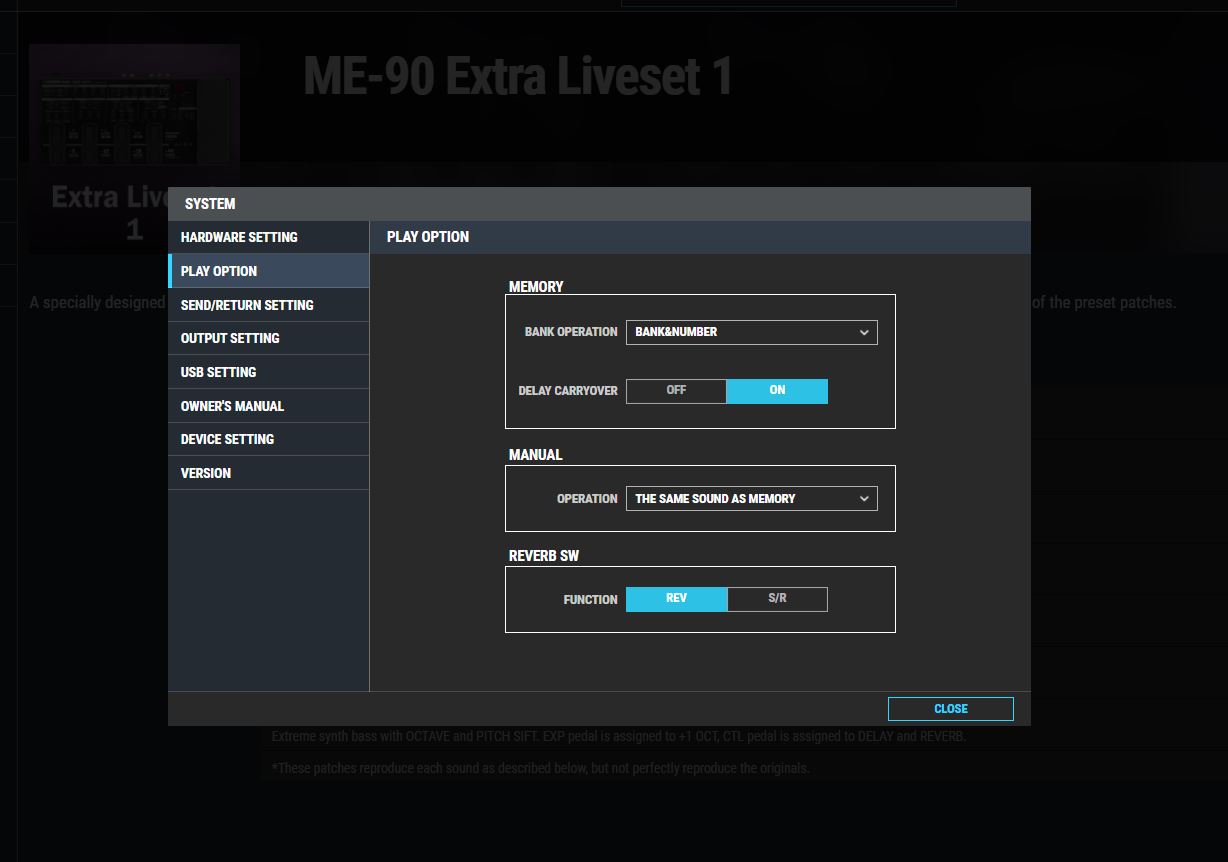1228x862 pixels.
Task: Click the System dialog title
Action: coord(210,204)
